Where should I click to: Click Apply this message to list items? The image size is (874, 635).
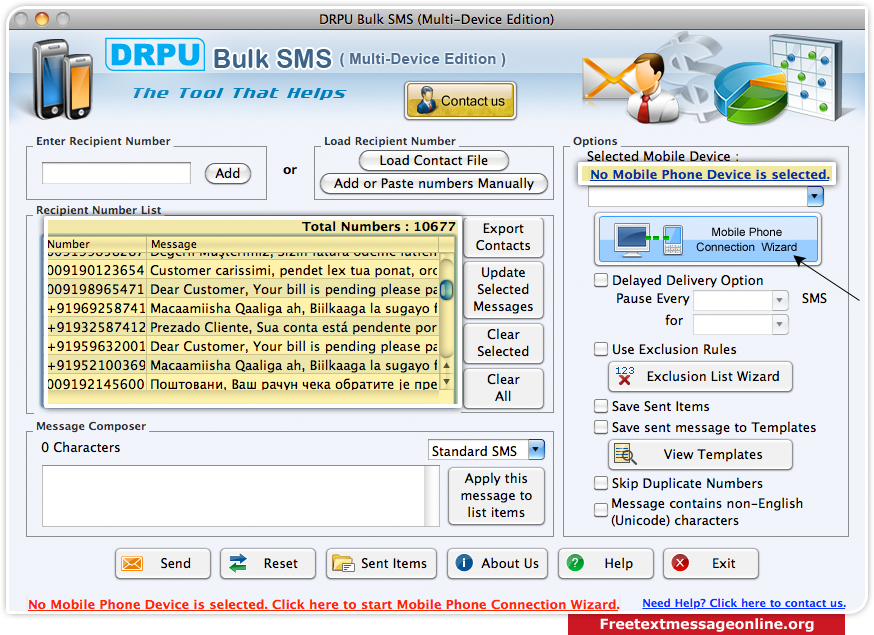click(496, 496)
